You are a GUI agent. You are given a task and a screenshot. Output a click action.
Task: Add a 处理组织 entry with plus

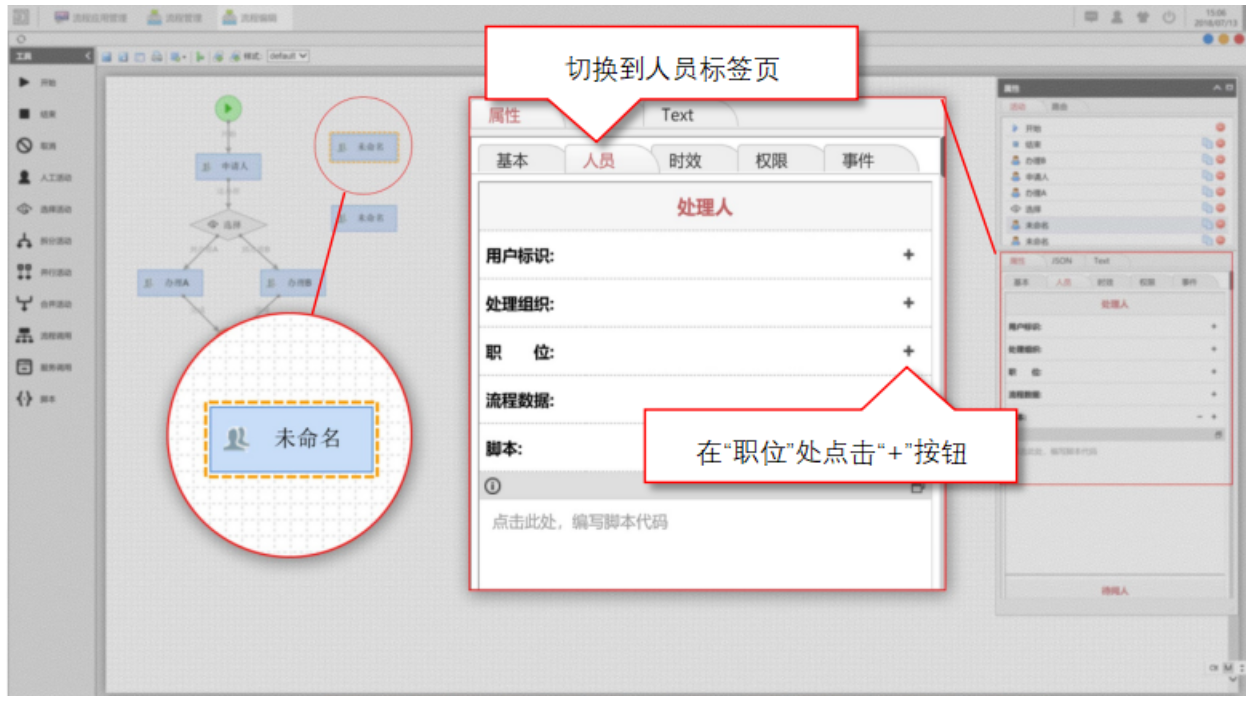[x=908, y=303]
